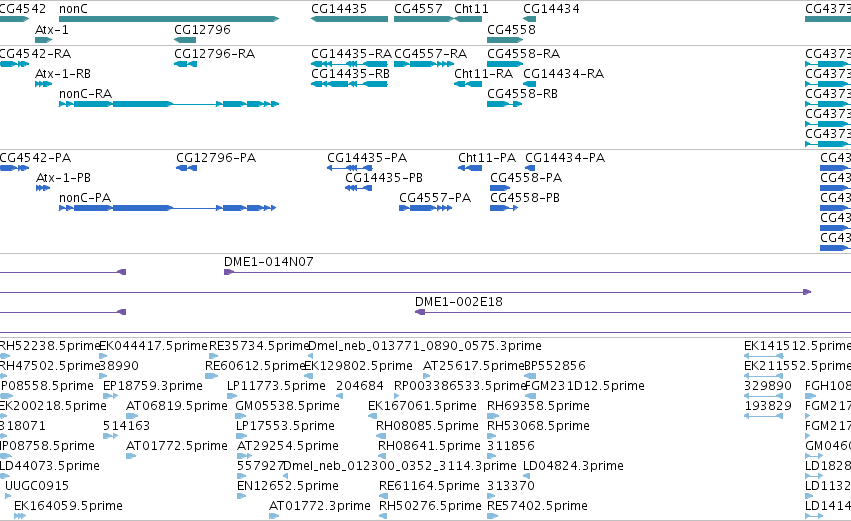Select the nonC-RA transcript
This screenshot has height=521, width=851.
tap(169, 104)
